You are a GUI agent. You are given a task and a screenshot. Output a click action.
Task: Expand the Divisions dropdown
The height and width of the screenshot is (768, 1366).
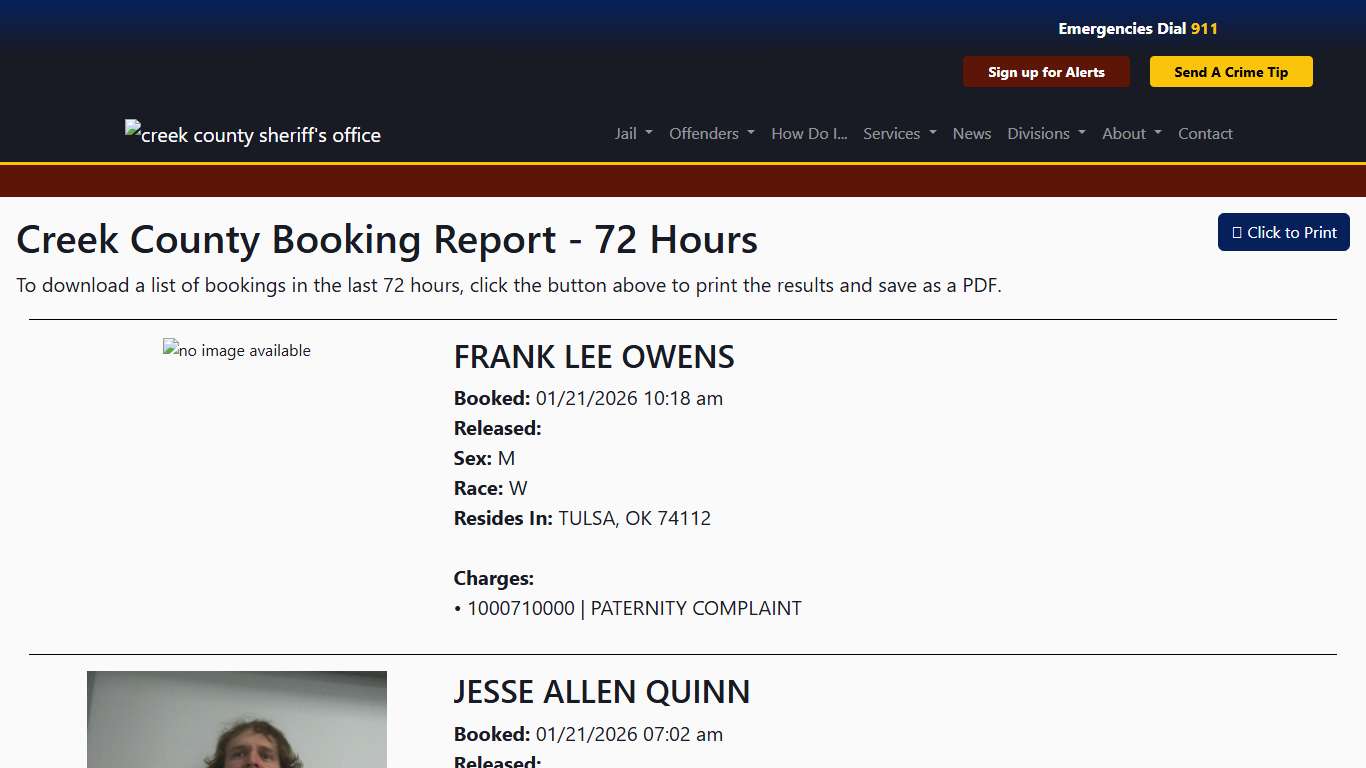tap(1045, 133)
